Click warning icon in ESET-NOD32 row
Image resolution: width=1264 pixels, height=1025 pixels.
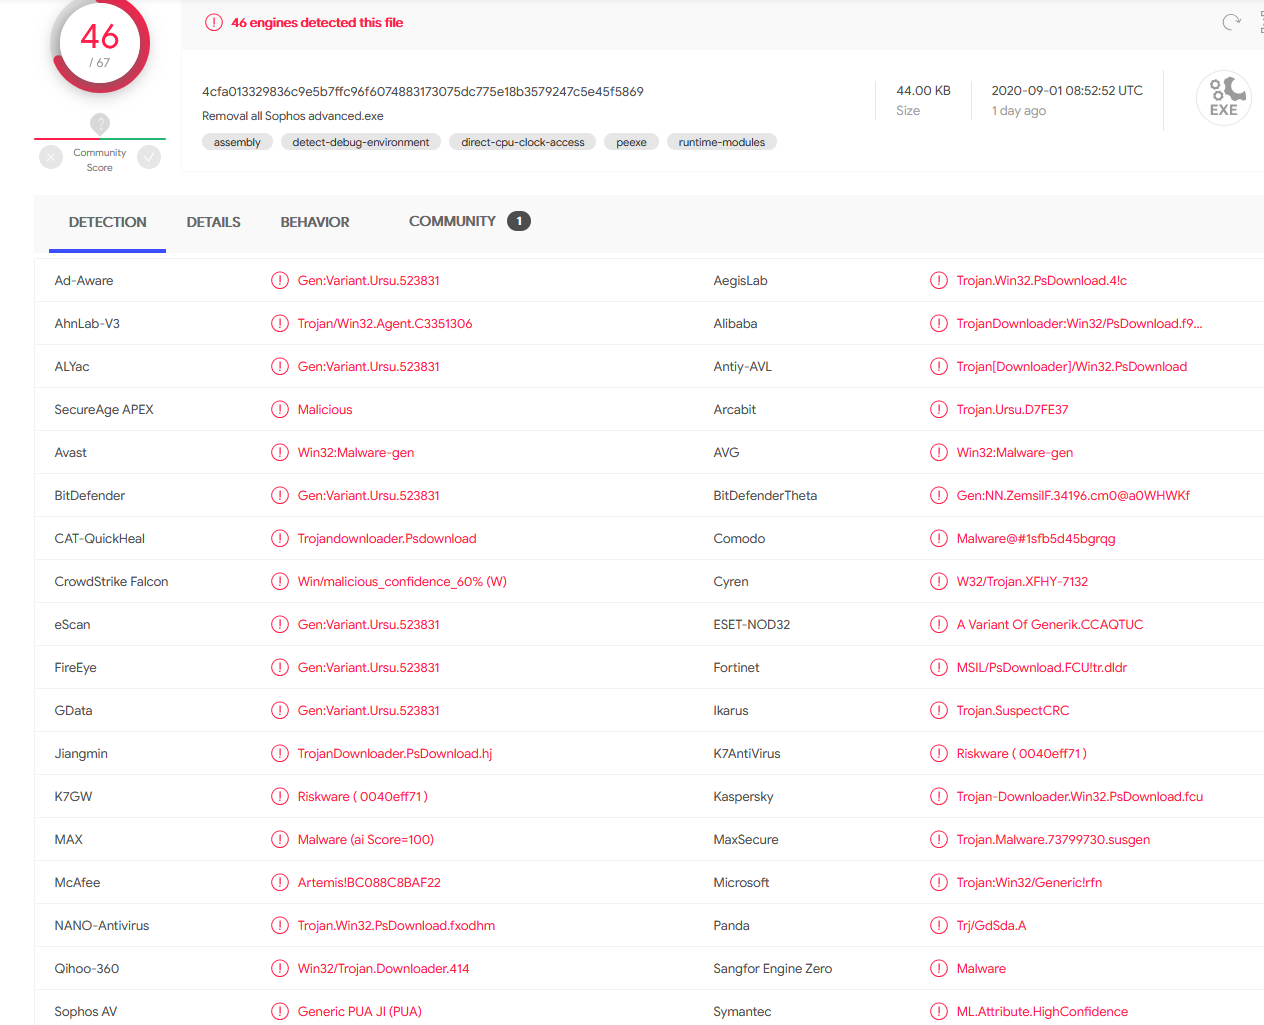pyautogui.click(x=939, y=624)
